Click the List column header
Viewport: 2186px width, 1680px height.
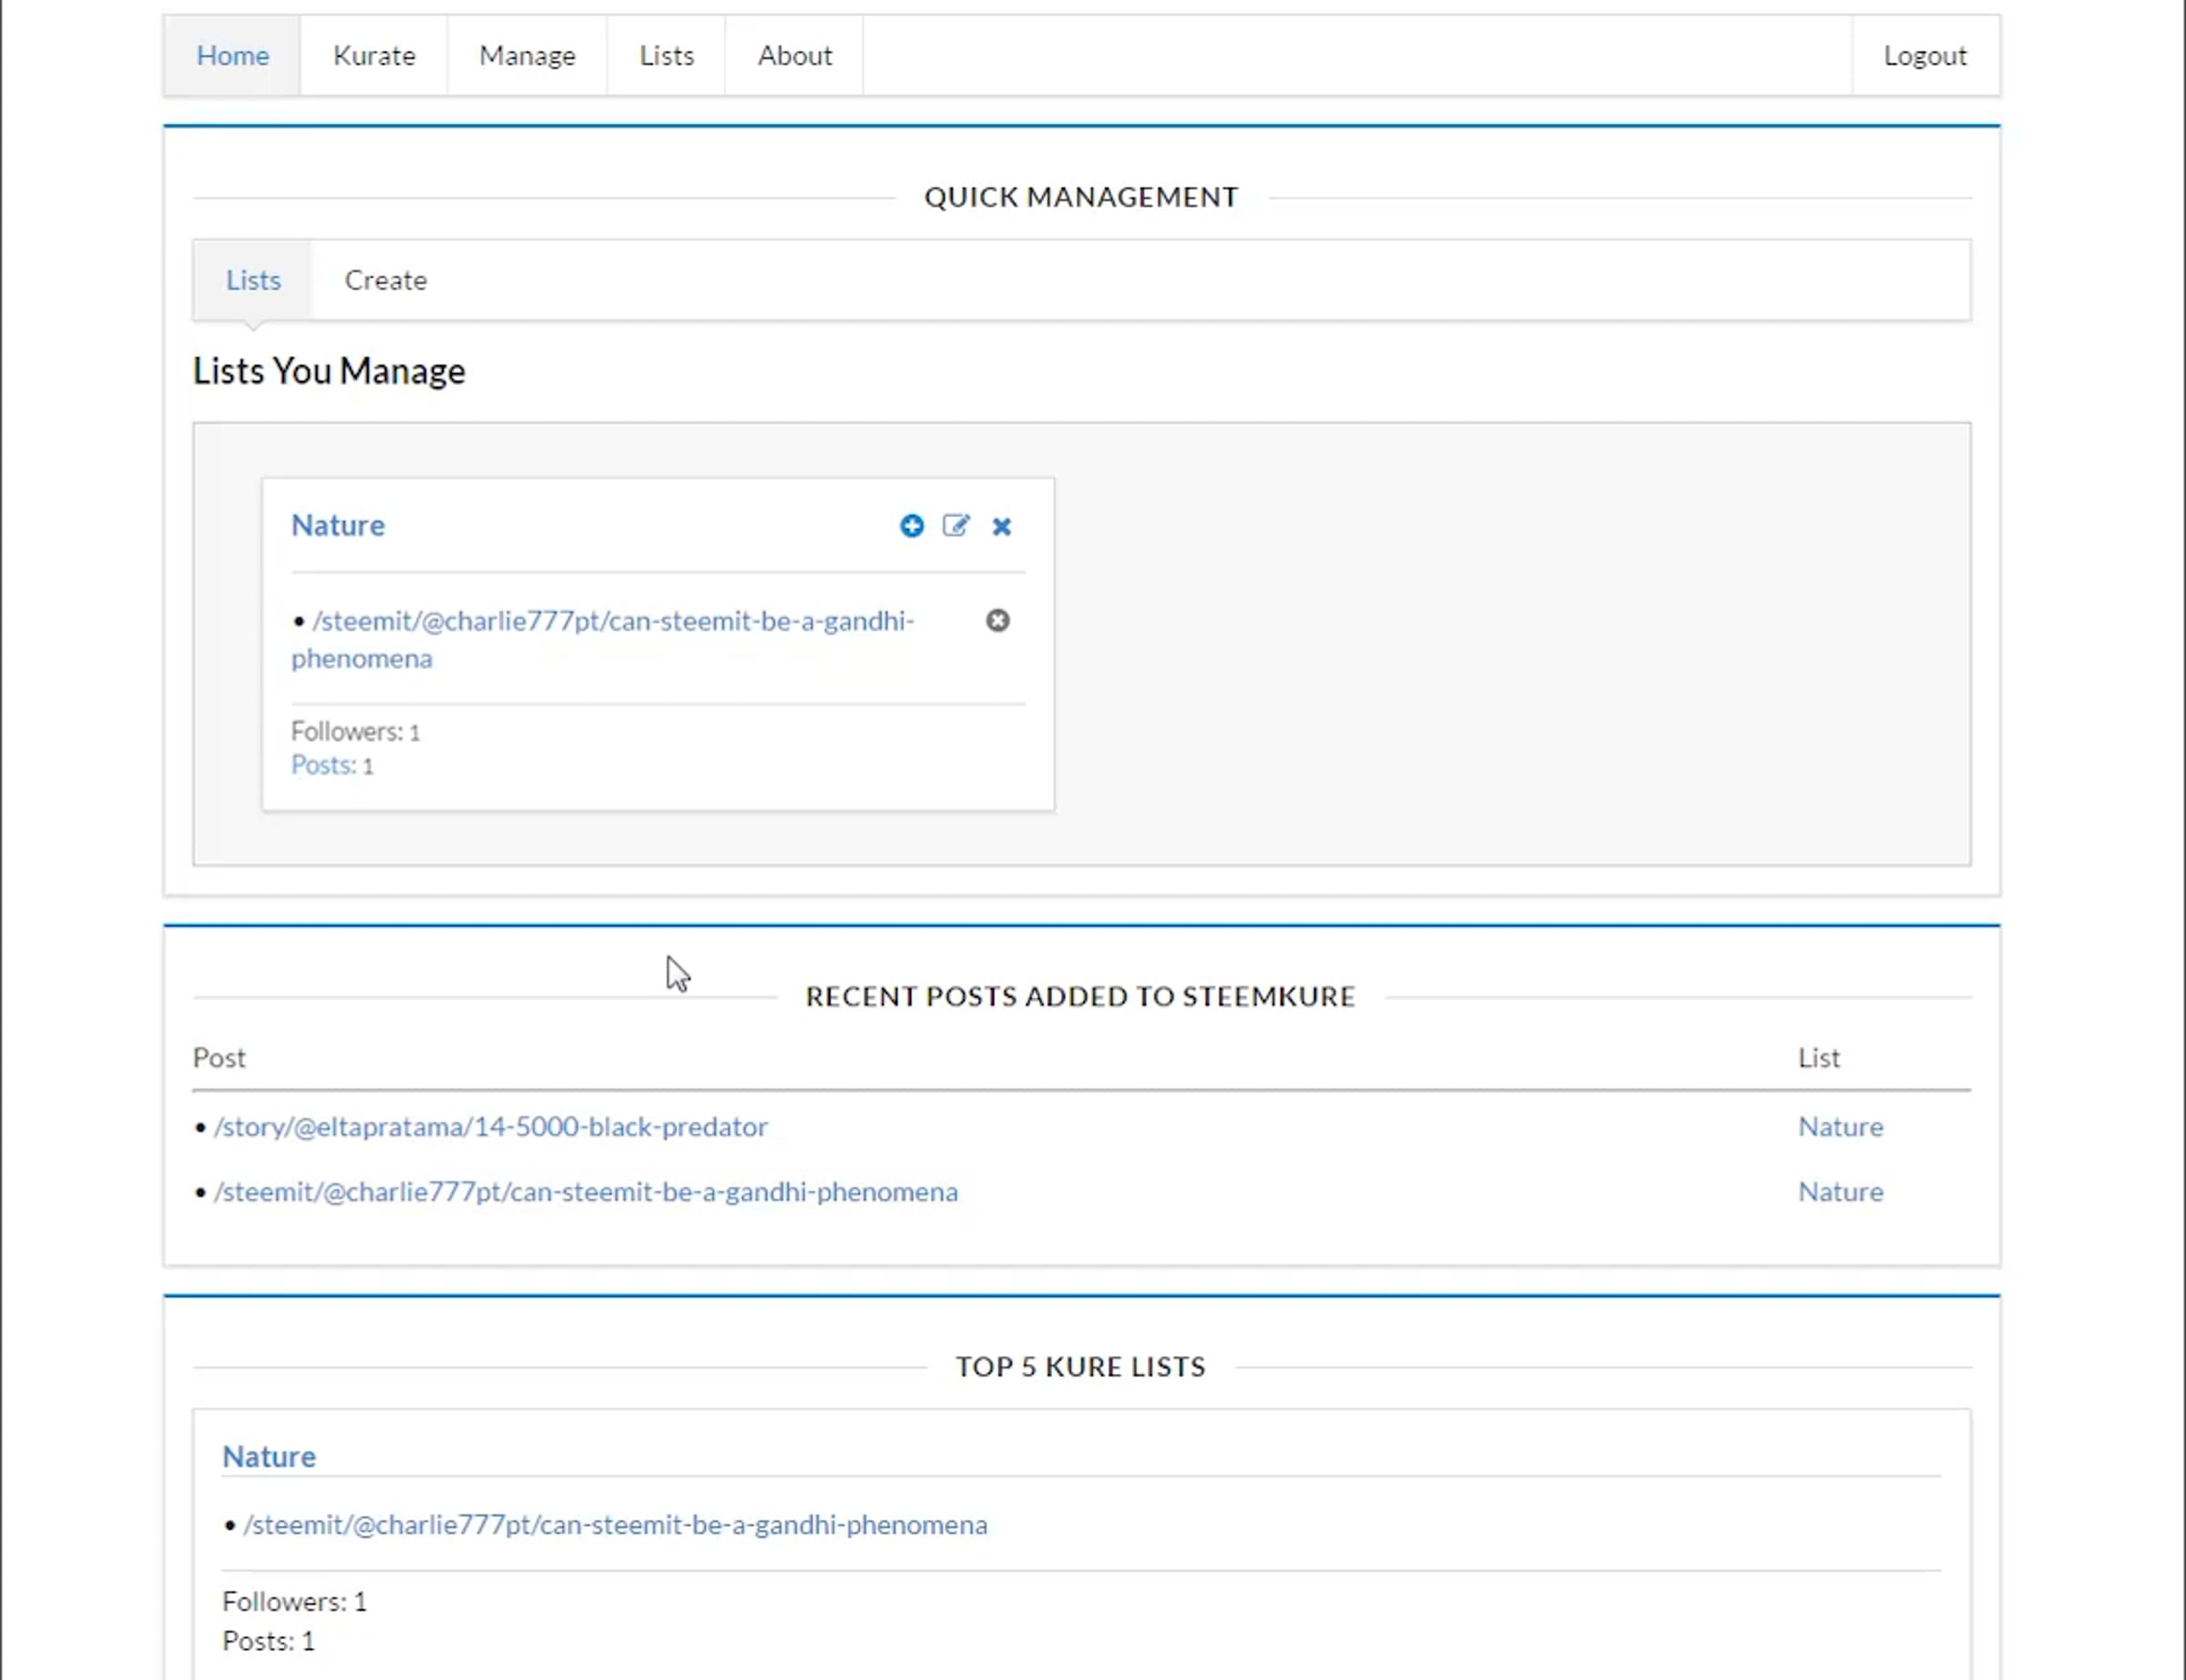coord(1818,1058)
